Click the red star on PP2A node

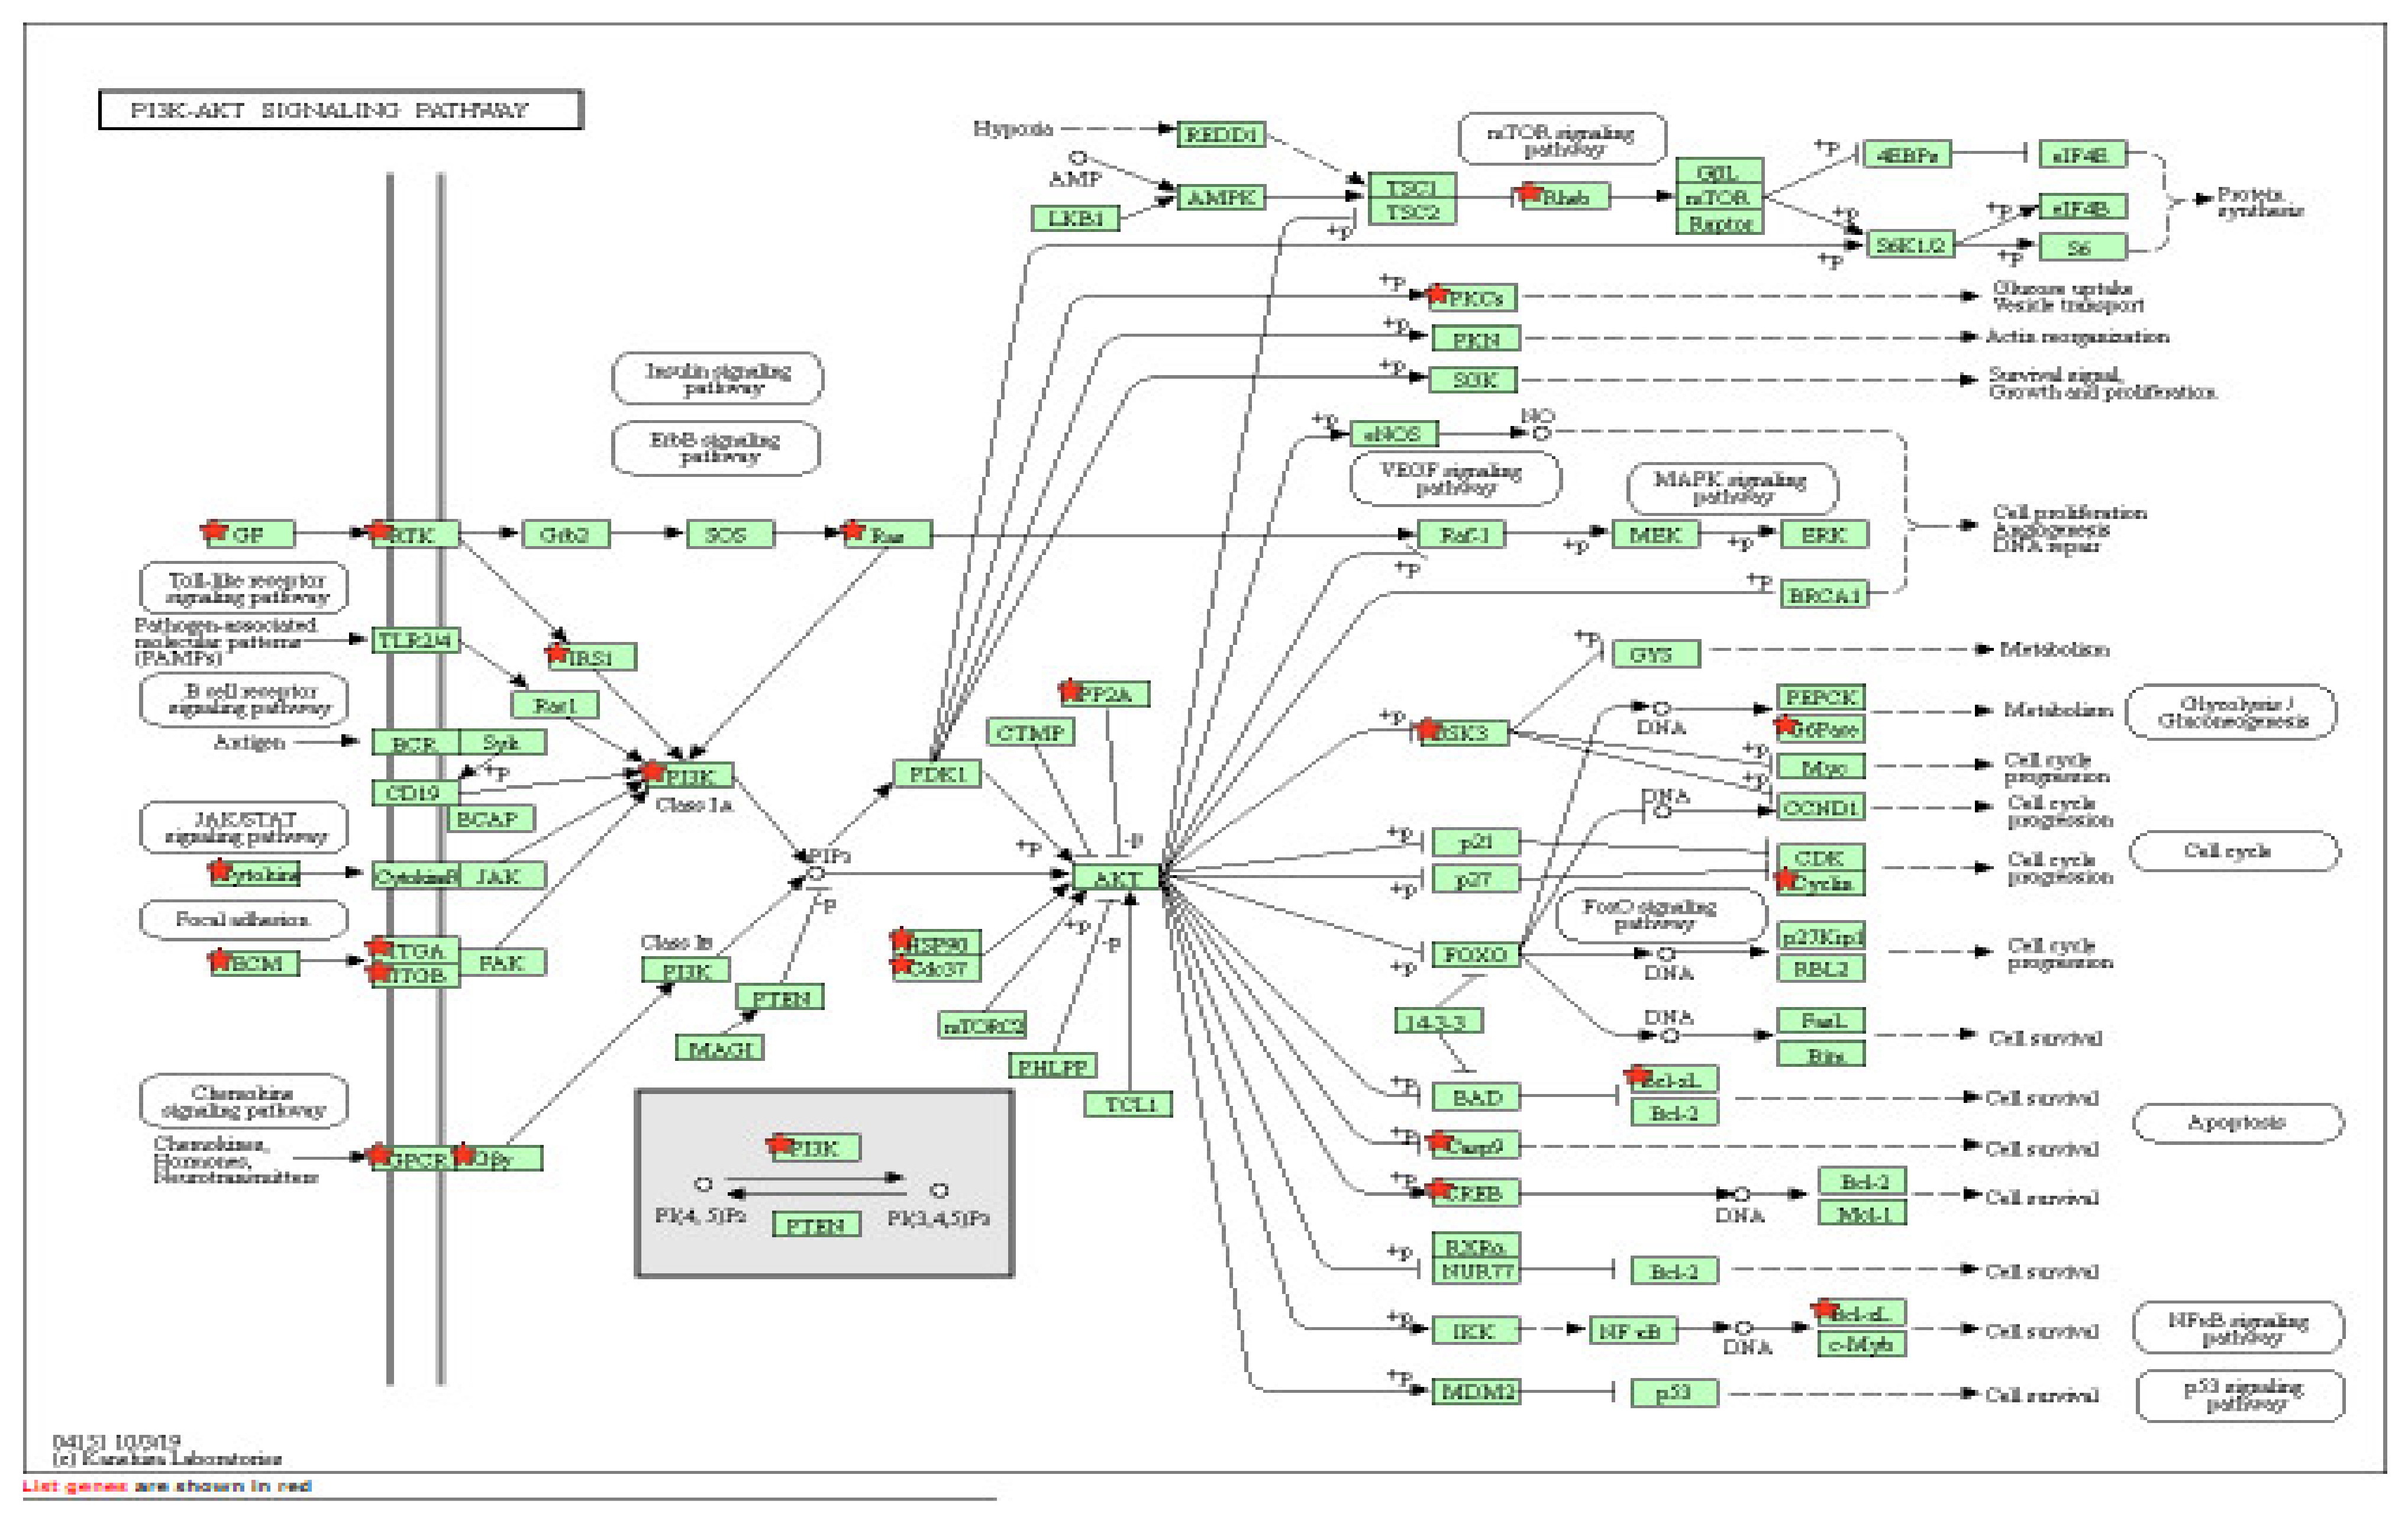[1070, 690]
